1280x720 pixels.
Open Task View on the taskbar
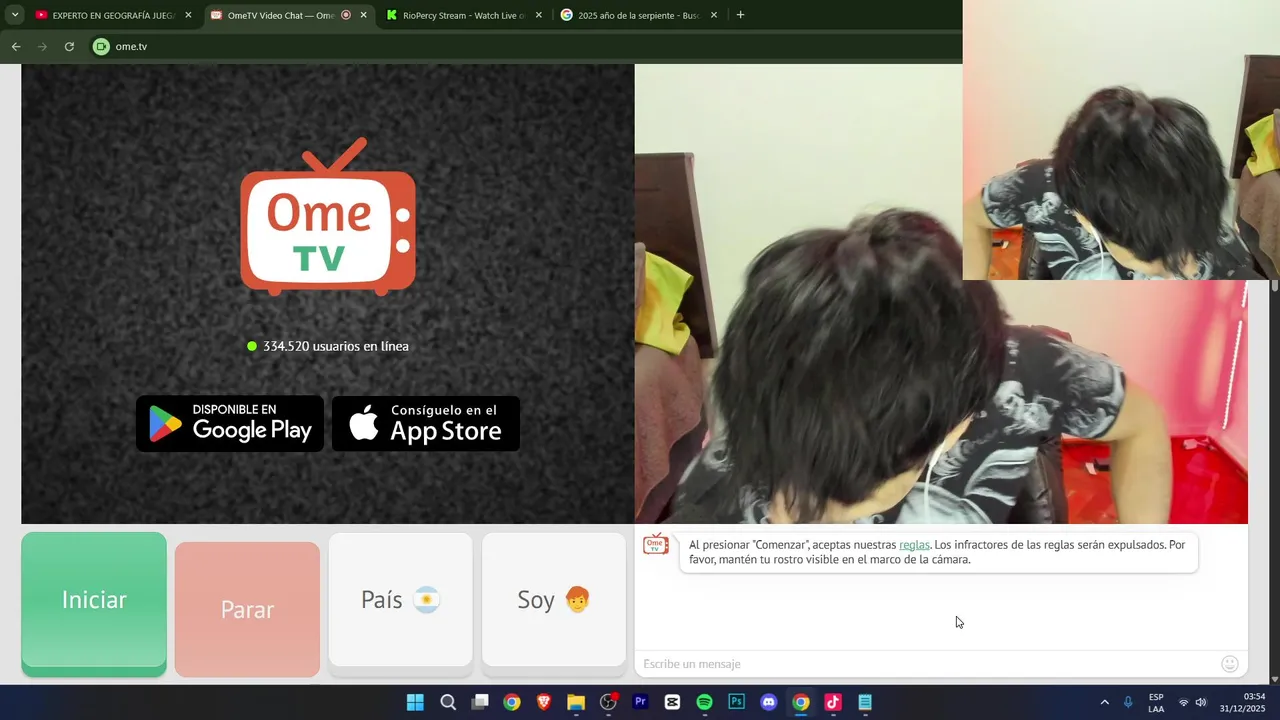[480, 702]
